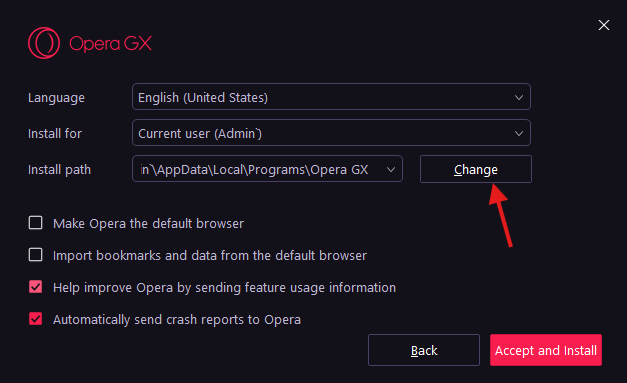The image size is (627, 383).
Task: Click the 'Automatically send crash reports' label text
Action: tap(177, 319)
